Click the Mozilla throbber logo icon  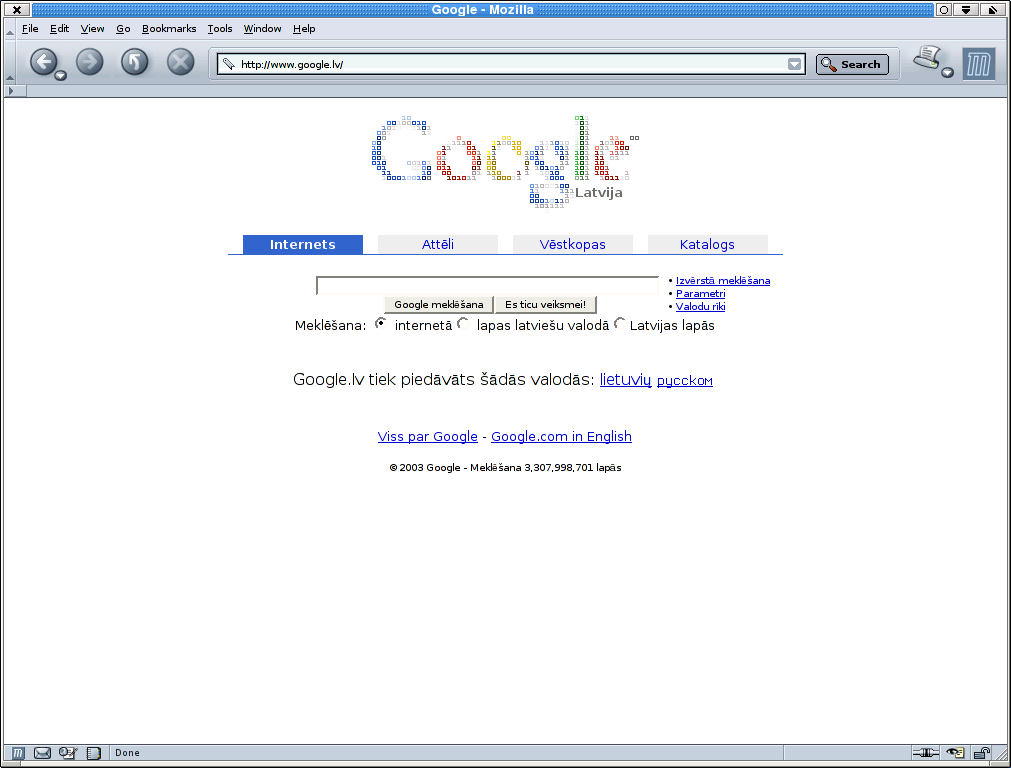(978, 64)
